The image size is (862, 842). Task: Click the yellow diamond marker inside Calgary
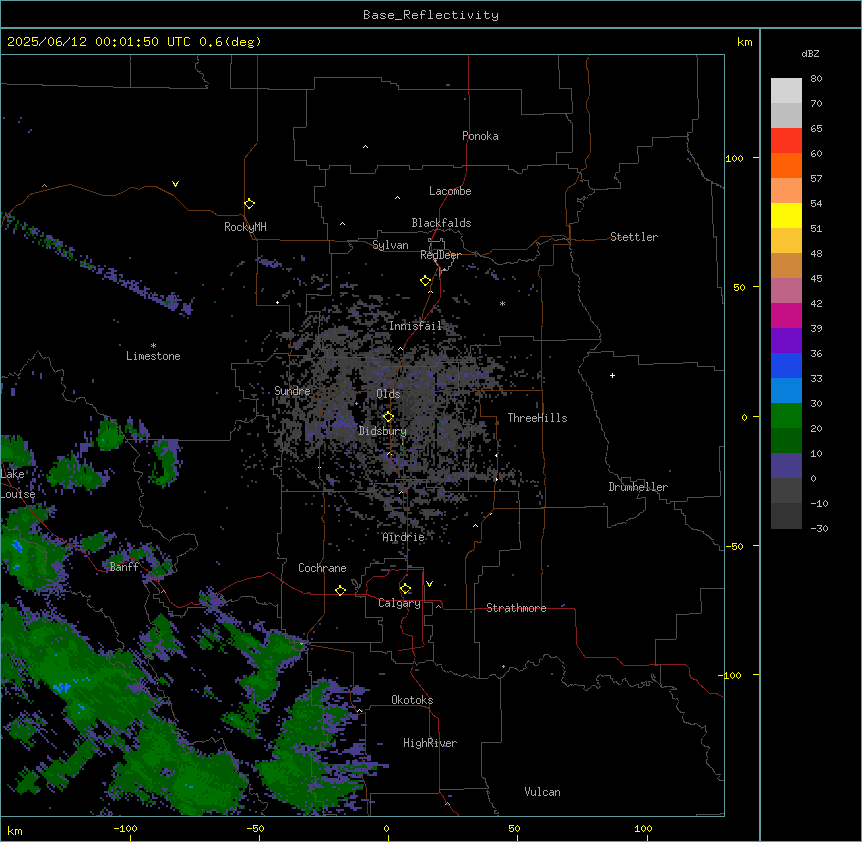[405, 589]
